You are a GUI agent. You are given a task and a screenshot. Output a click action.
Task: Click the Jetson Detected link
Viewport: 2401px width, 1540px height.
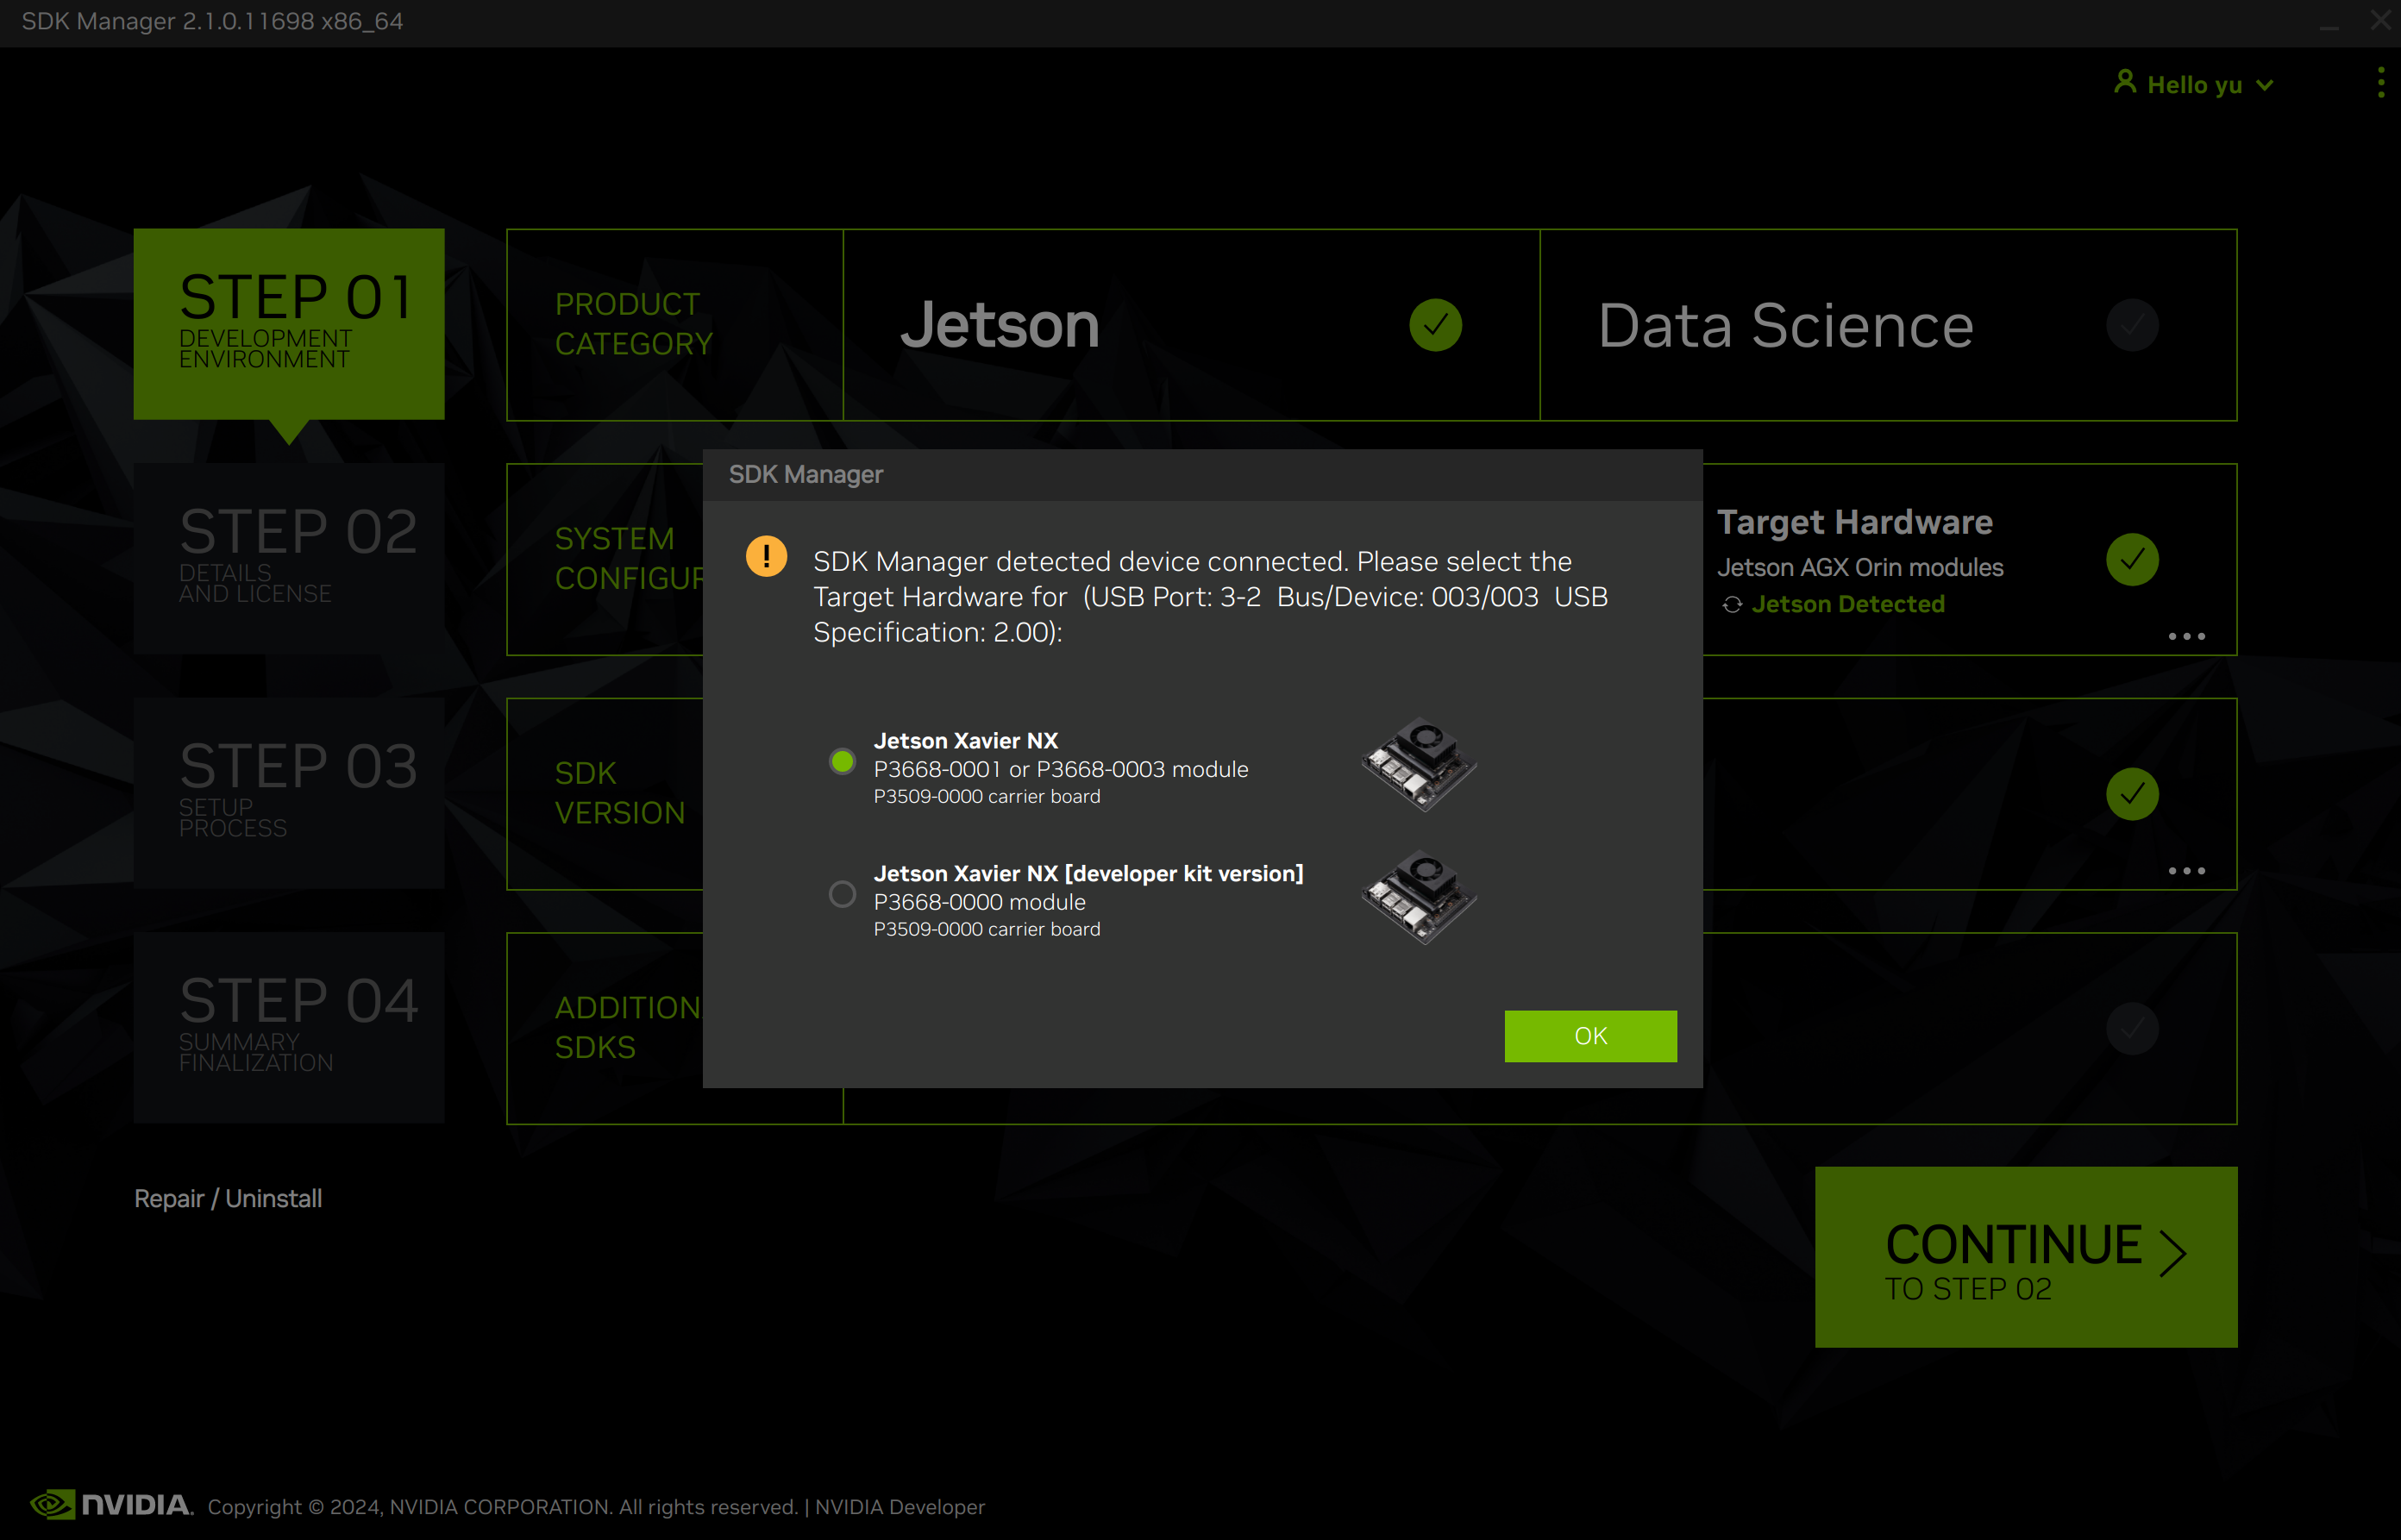[1848, 604]
